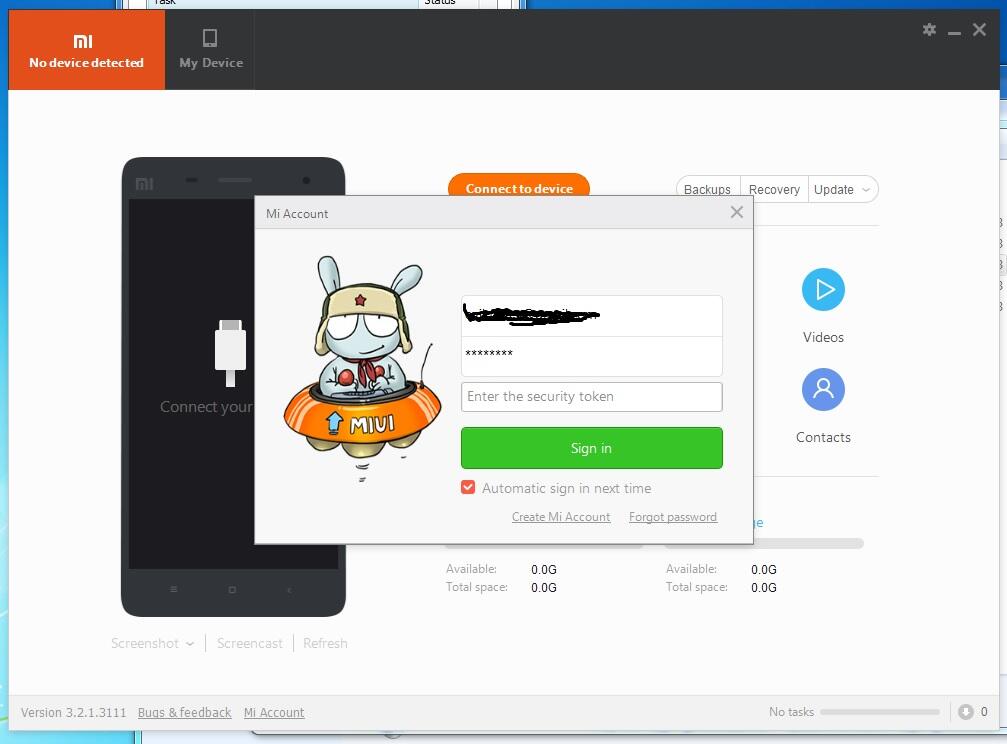Open the settings gear in the title bar
The image size is (1007, 744).
pyautogui.click(x=929, y=30)
